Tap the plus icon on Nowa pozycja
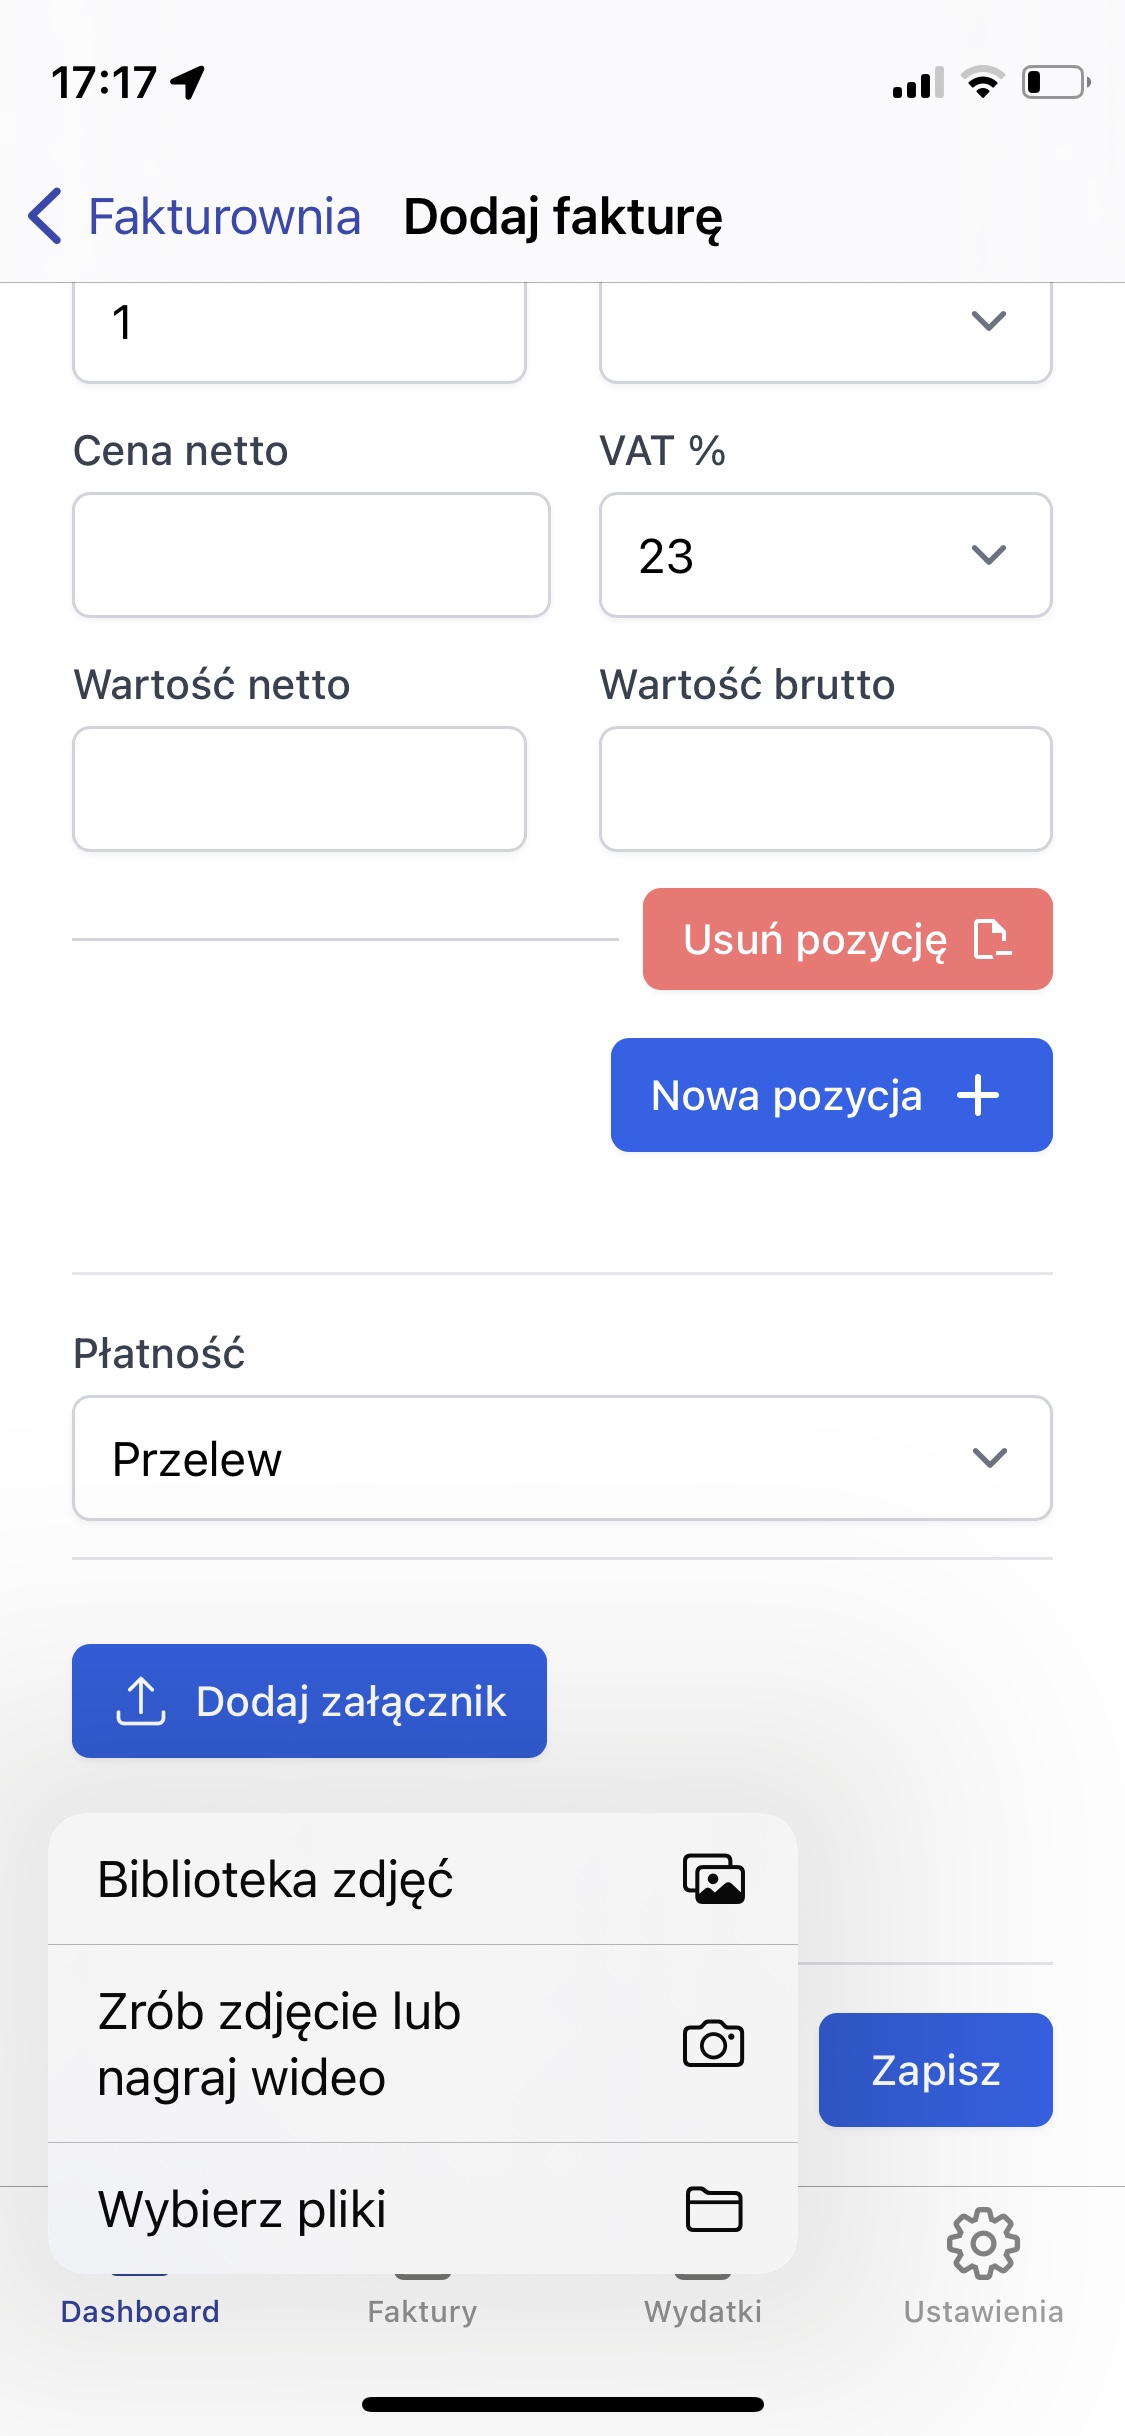Viewport: 1125px width, 2436px height. pos(977,1095)
